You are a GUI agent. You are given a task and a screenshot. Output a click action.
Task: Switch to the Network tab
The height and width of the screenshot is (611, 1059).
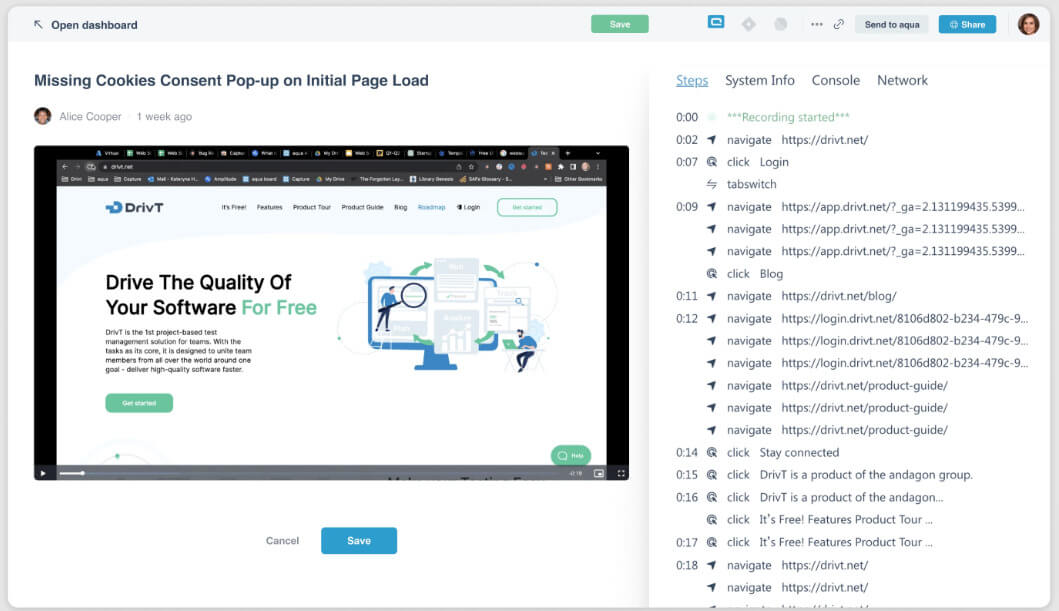(x=902, y=80)
